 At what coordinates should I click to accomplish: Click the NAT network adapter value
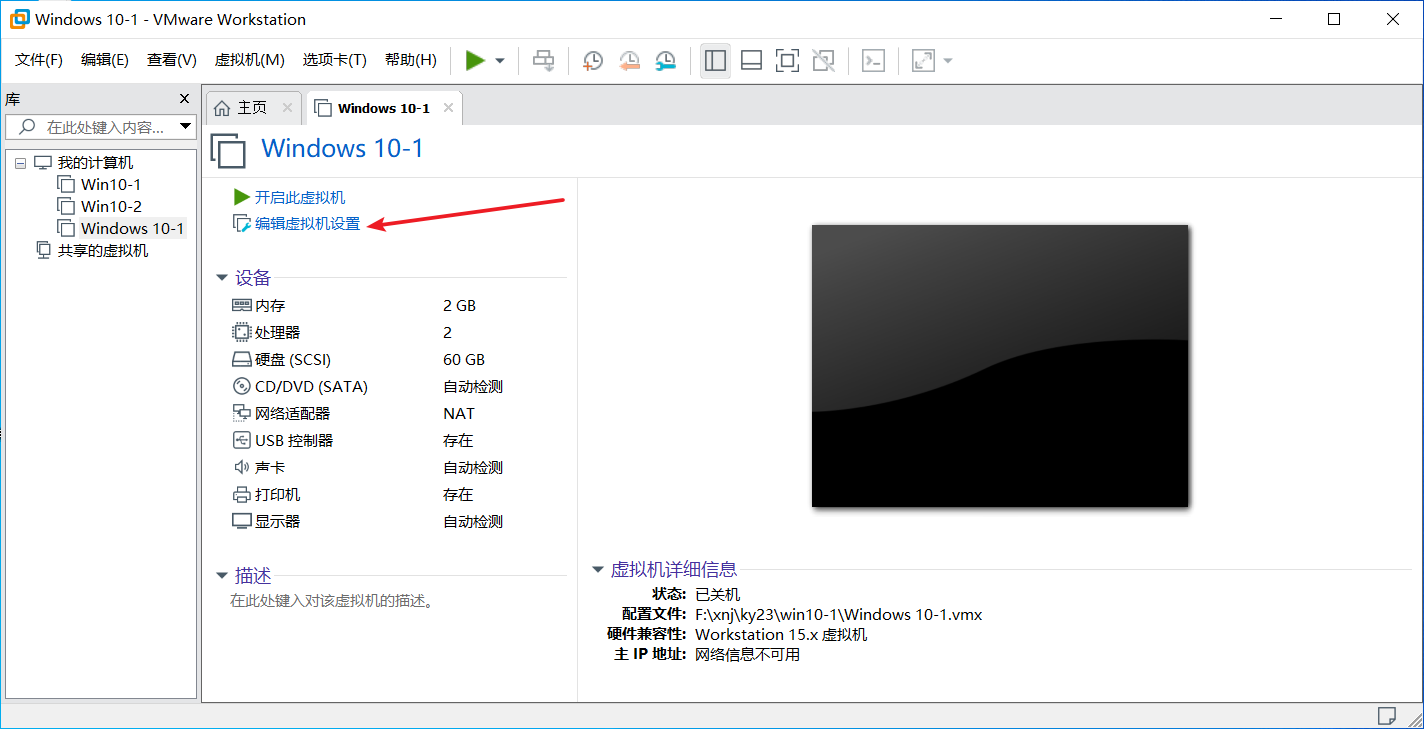tap(459, 414)
